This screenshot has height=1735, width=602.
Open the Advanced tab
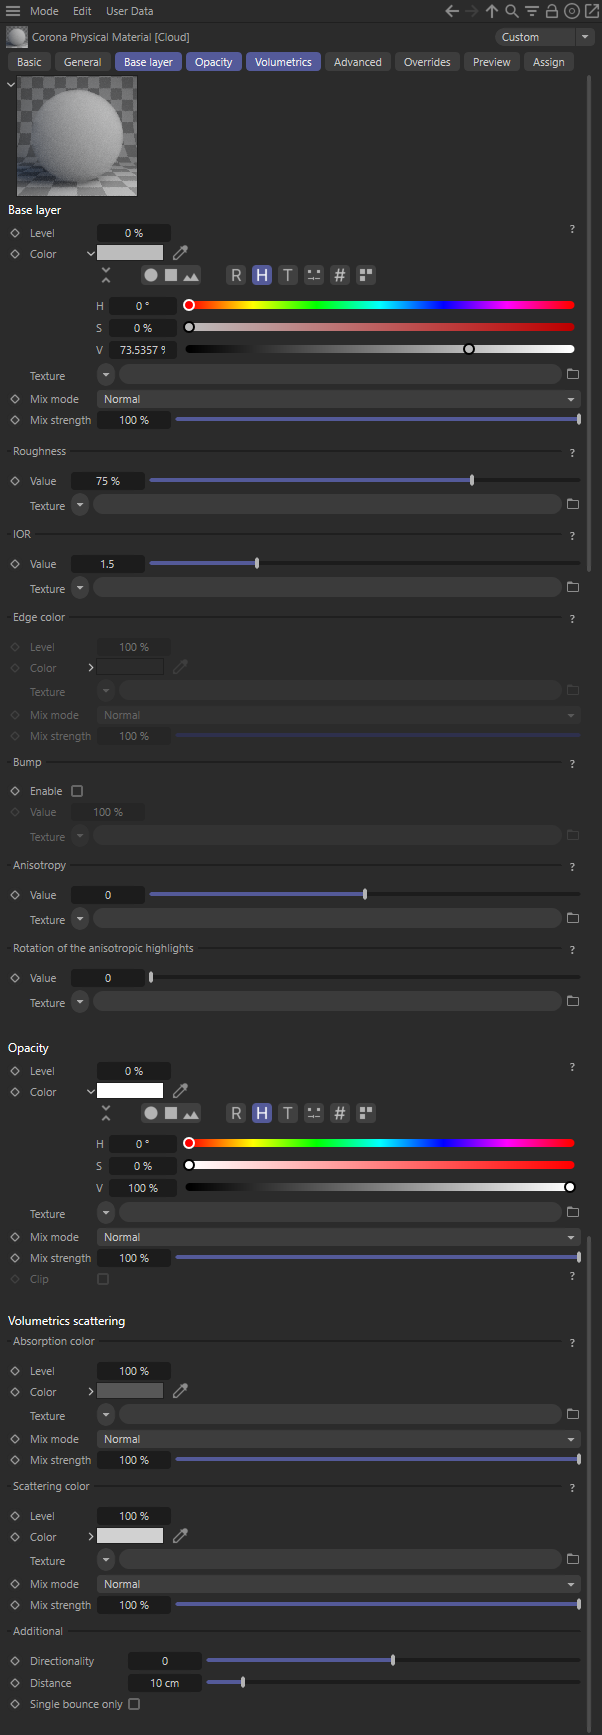tap(358, 62)
